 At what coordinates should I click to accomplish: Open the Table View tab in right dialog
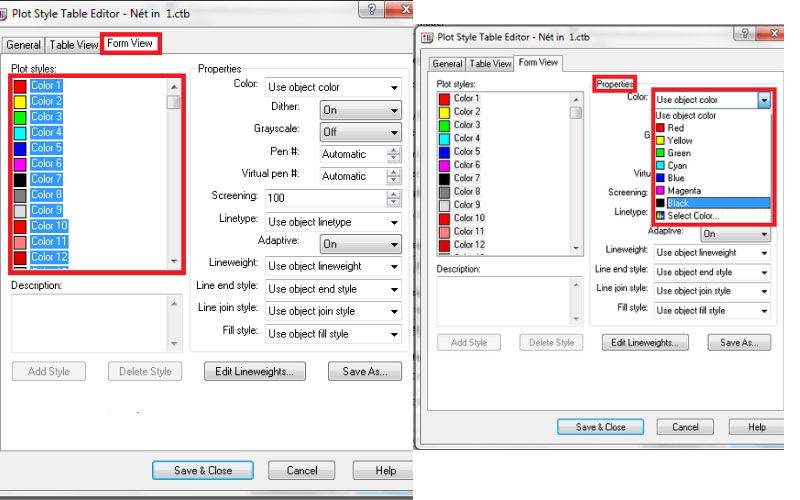click(x=490, y=63)
